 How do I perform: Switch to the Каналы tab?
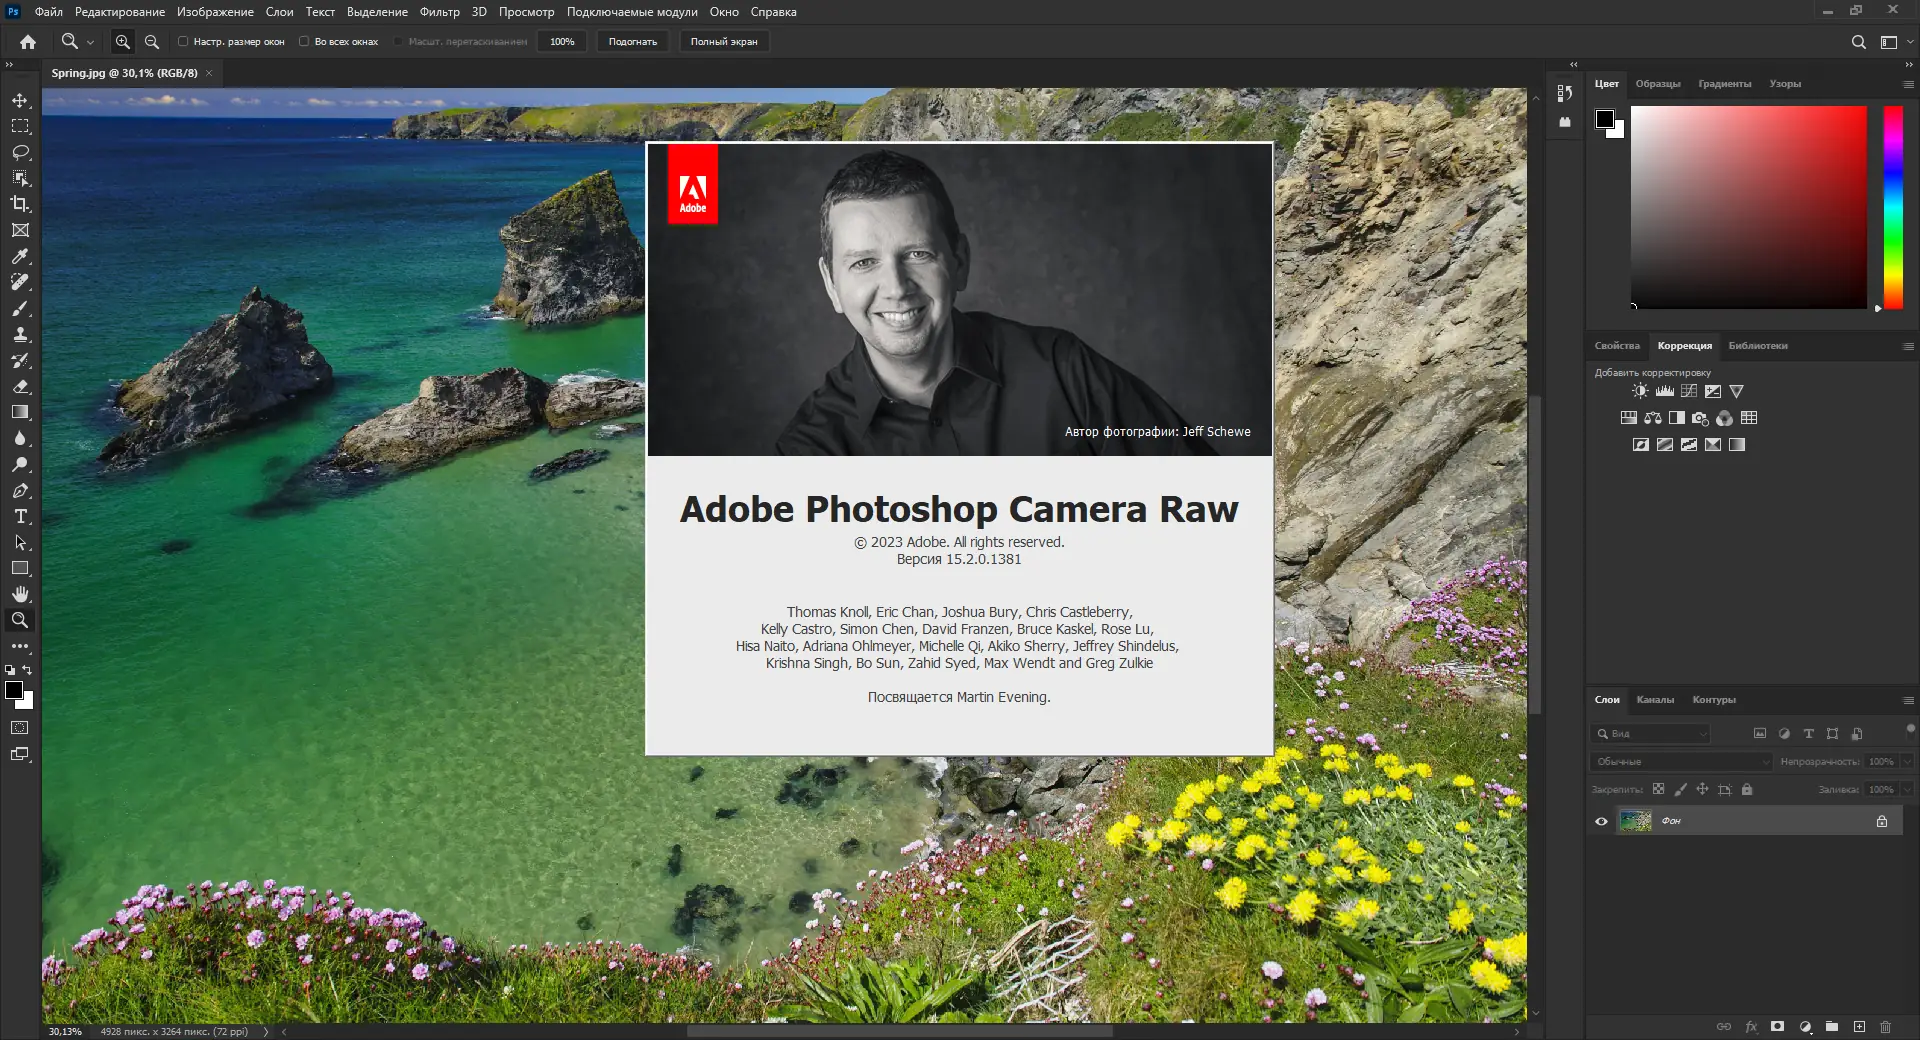1655,700
